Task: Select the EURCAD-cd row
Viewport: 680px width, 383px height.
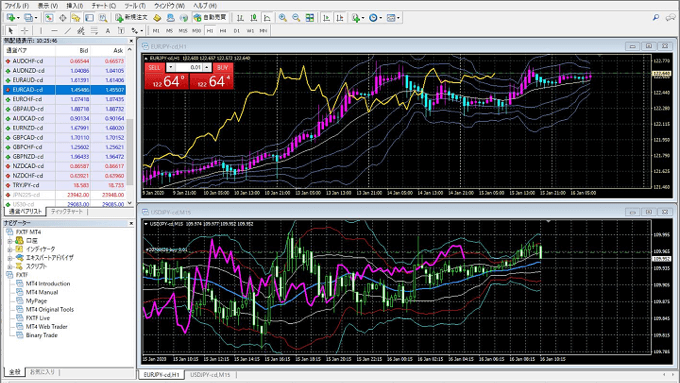Action: [x=65, y=90]
